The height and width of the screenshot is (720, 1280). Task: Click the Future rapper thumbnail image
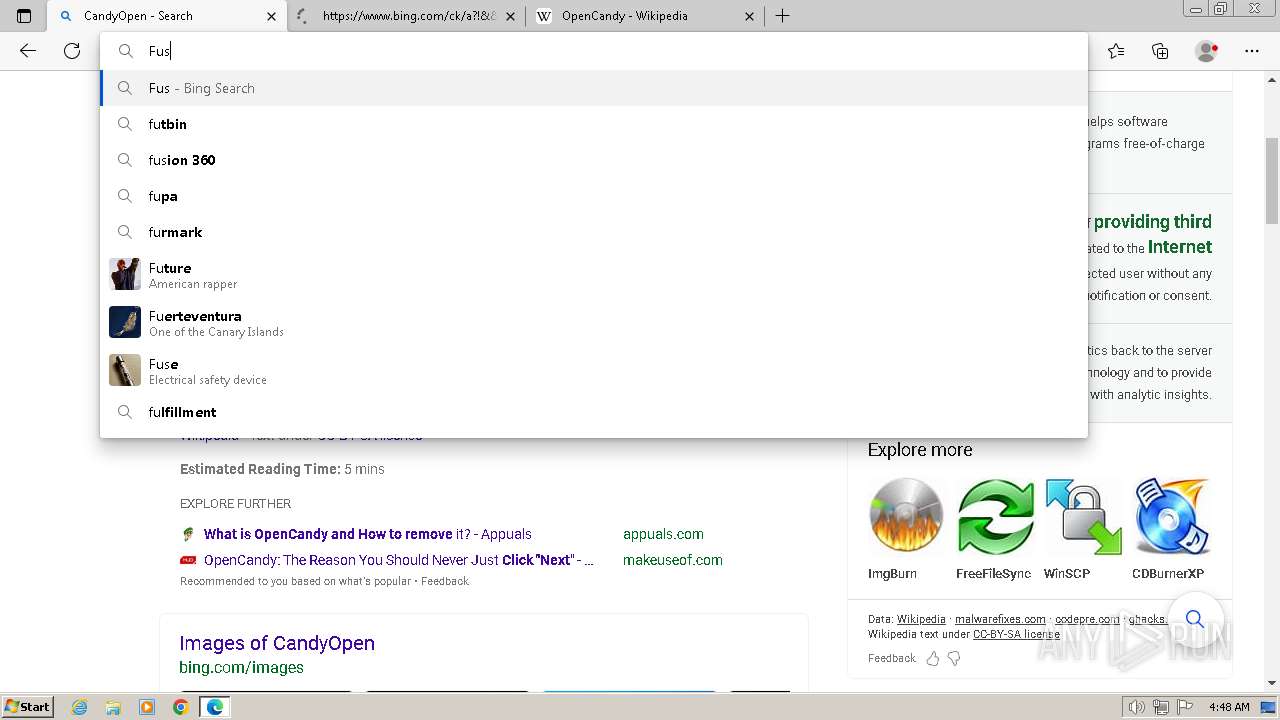pos(125,274)
